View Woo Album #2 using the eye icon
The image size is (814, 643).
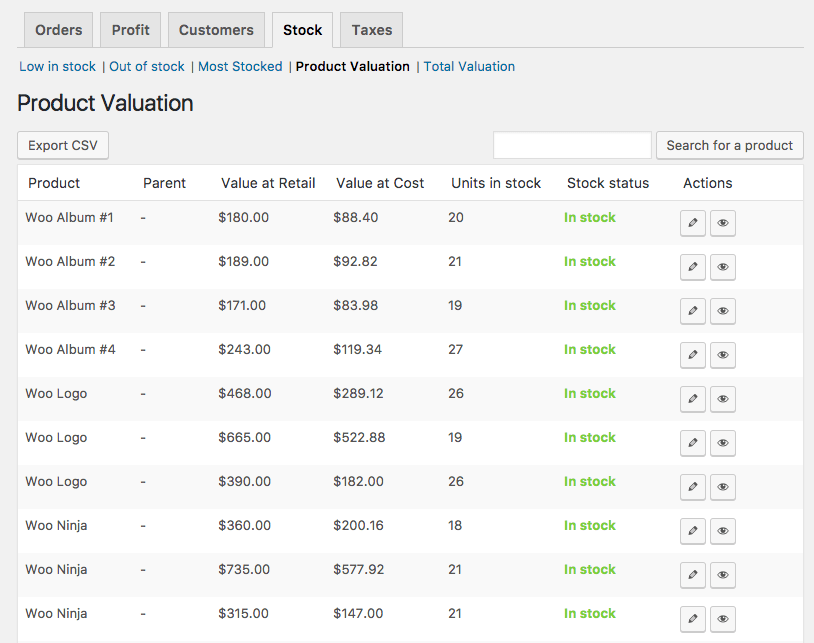pos(722,267)
